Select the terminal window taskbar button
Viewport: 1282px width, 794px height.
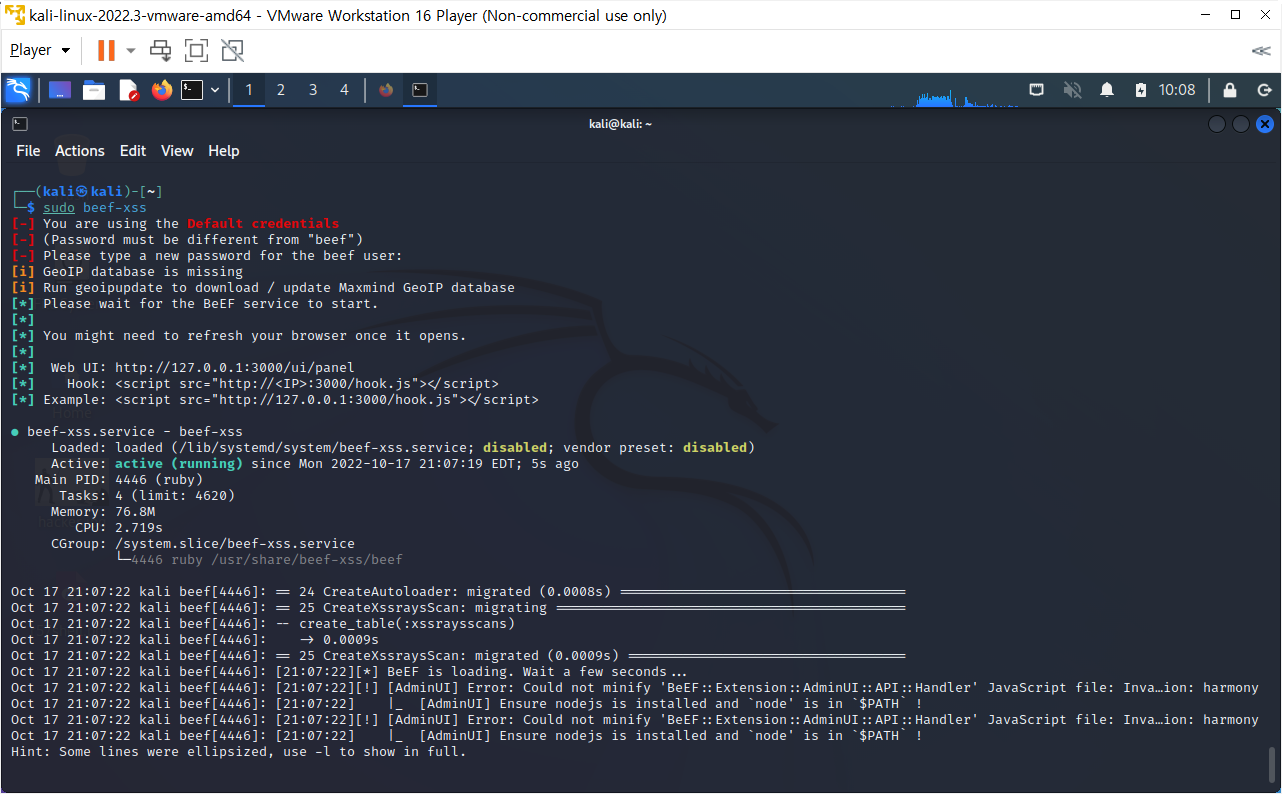point(421,90)
